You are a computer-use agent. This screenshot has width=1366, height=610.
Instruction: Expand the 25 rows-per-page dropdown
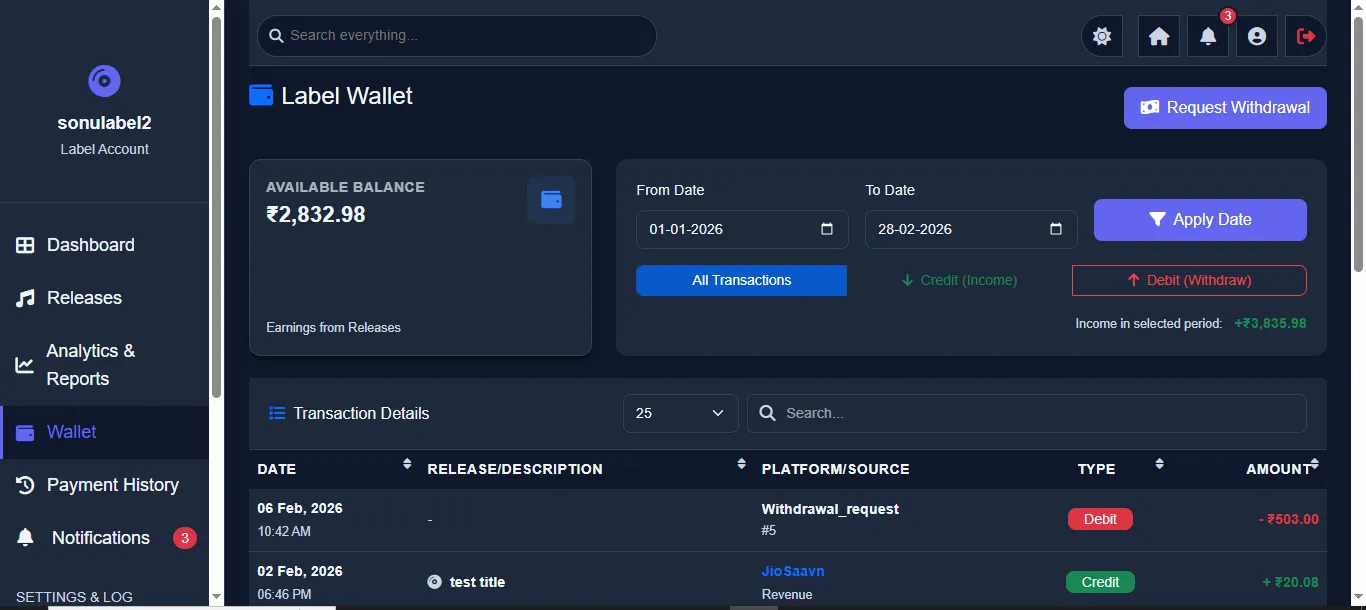click(x=680, y=413)
